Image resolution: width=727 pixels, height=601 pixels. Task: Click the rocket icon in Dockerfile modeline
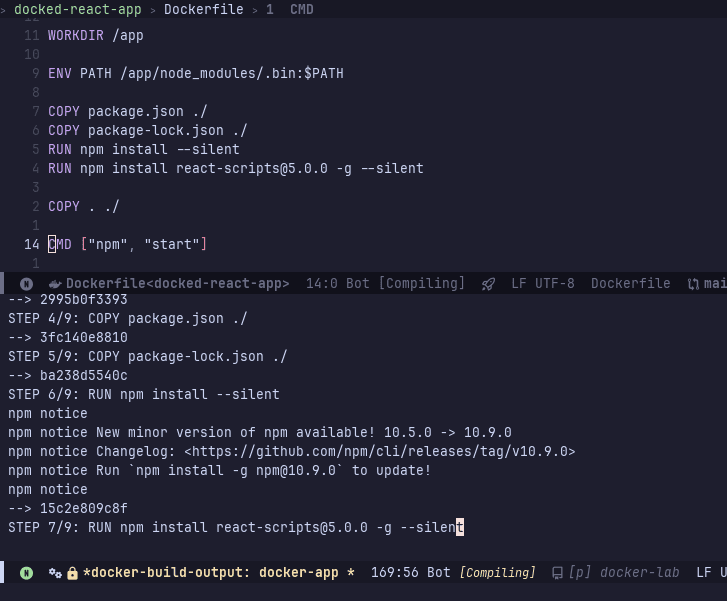[x=488, y=284]
